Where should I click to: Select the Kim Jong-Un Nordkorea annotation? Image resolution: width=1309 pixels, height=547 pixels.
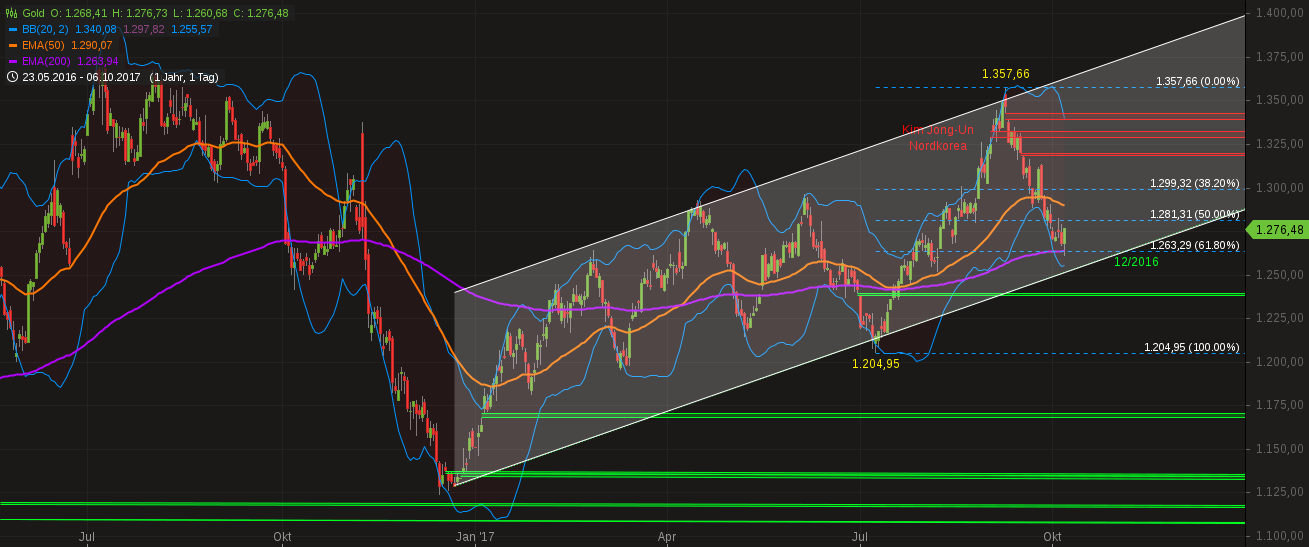(x=937, y=137)
